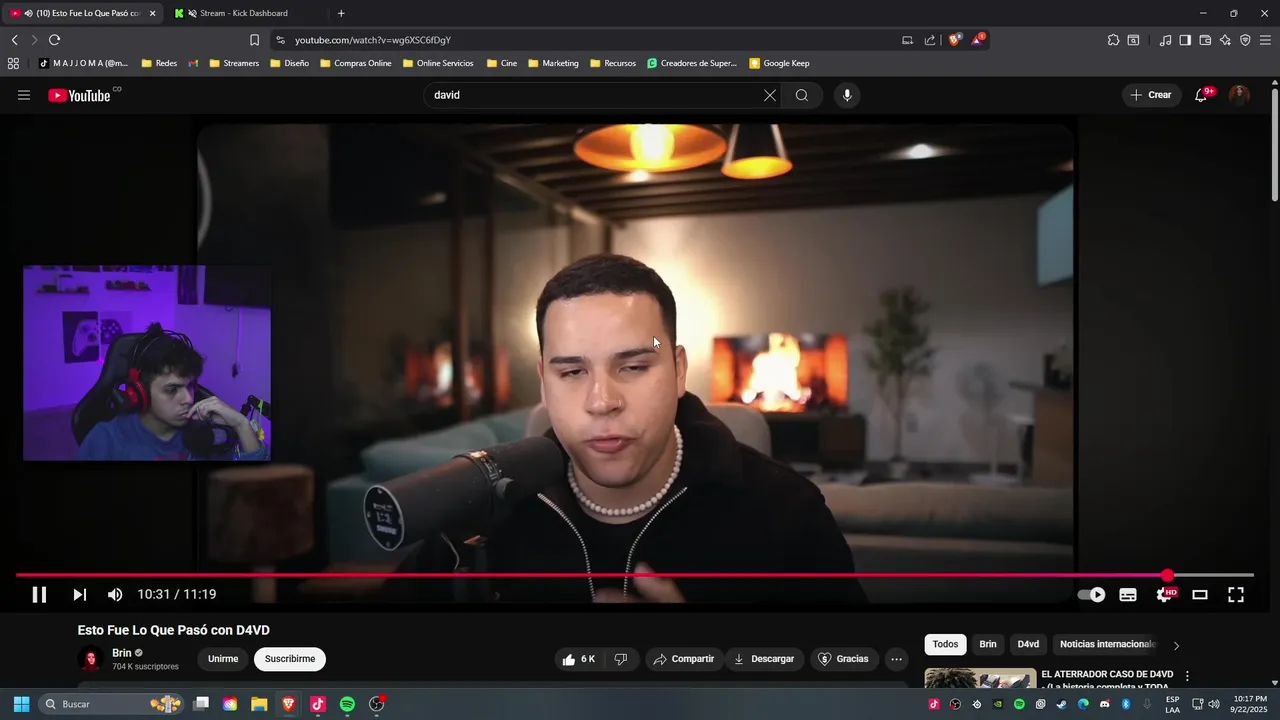
Task: Toggle subtitles in the video player
Action: 1128,595
